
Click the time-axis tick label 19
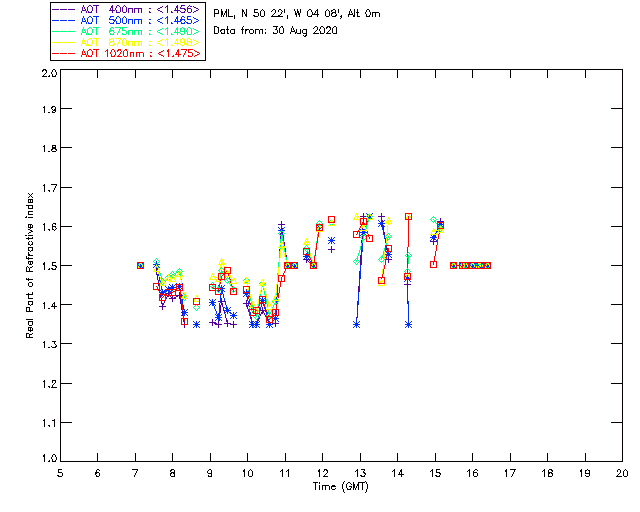[x=585, y=473]
